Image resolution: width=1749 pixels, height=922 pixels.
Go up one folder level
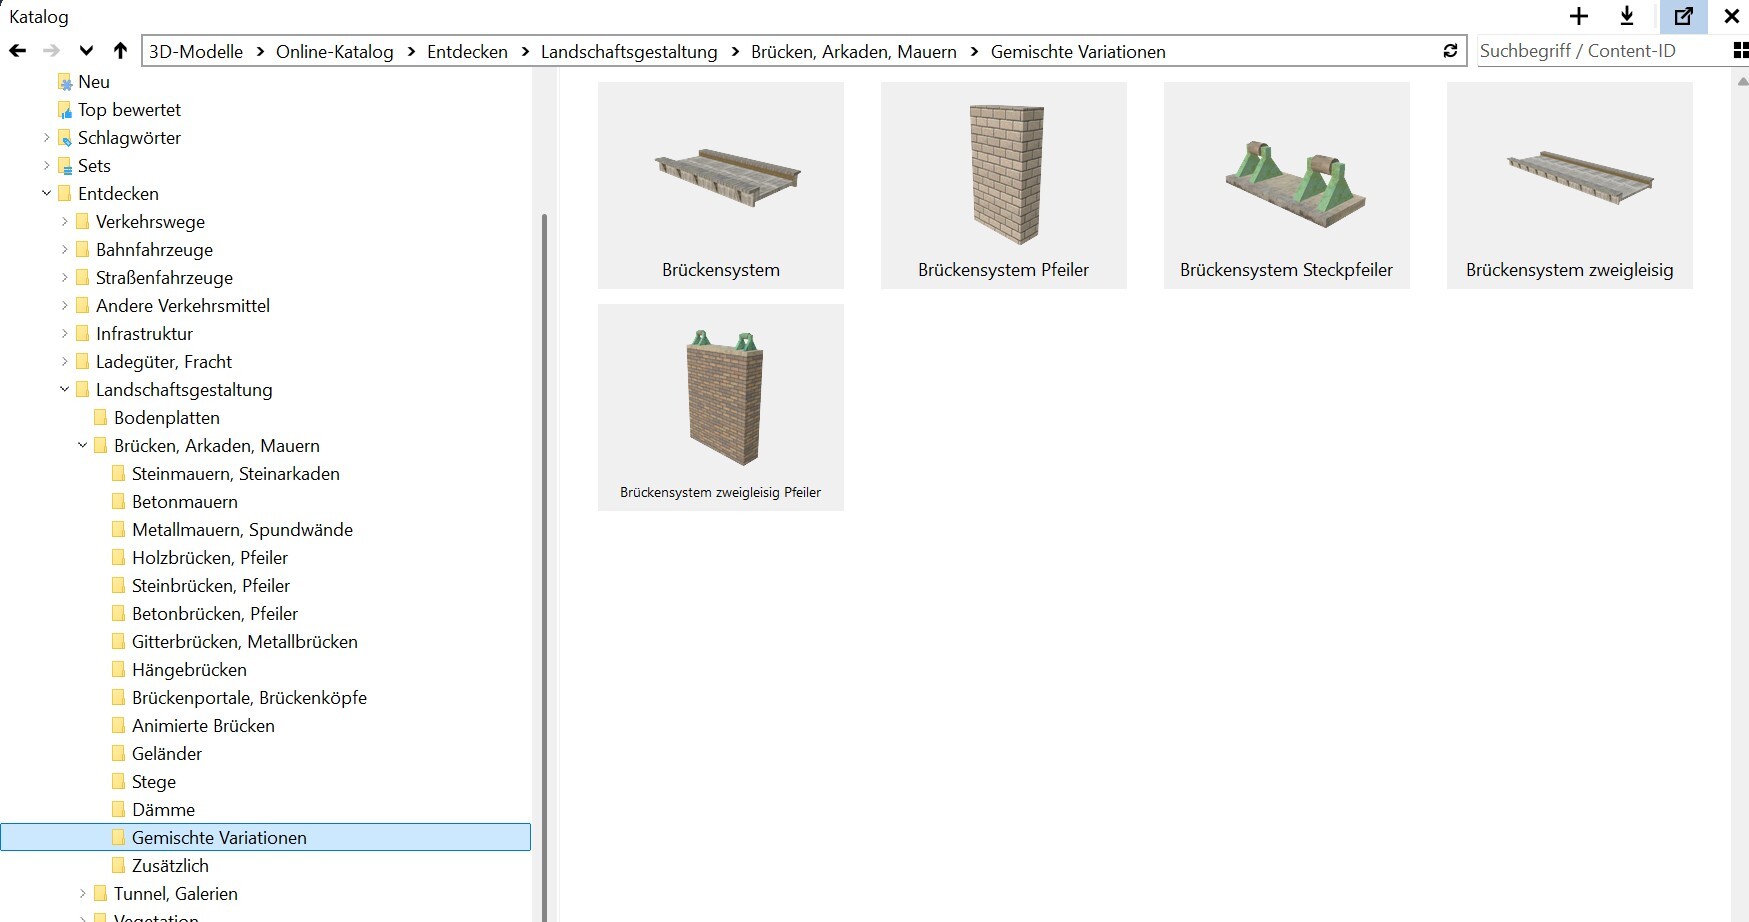point(120,51)
